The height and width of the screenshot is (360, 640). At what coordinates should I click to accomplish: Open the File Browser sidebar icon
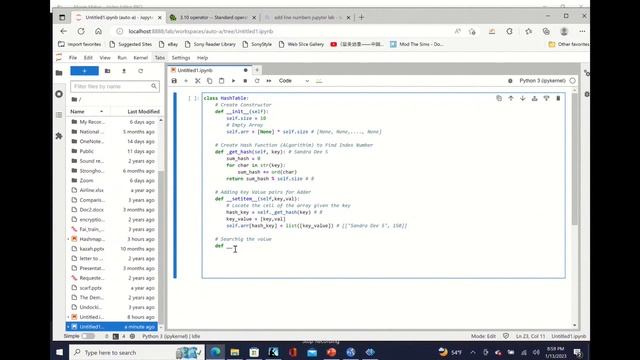coord(59,73)
